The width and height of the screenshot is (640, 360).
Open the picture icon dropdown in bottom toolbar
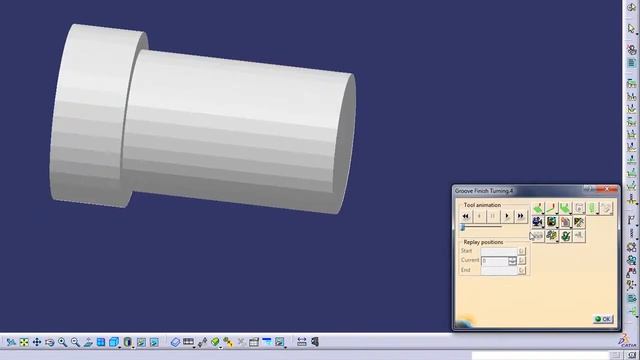[x=280, y=342]
